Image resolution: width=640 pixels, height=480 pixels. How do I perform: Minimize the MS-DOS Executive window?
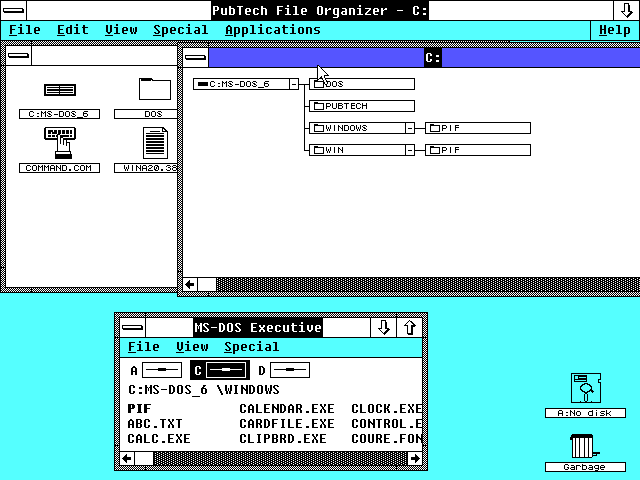(383, 327)
